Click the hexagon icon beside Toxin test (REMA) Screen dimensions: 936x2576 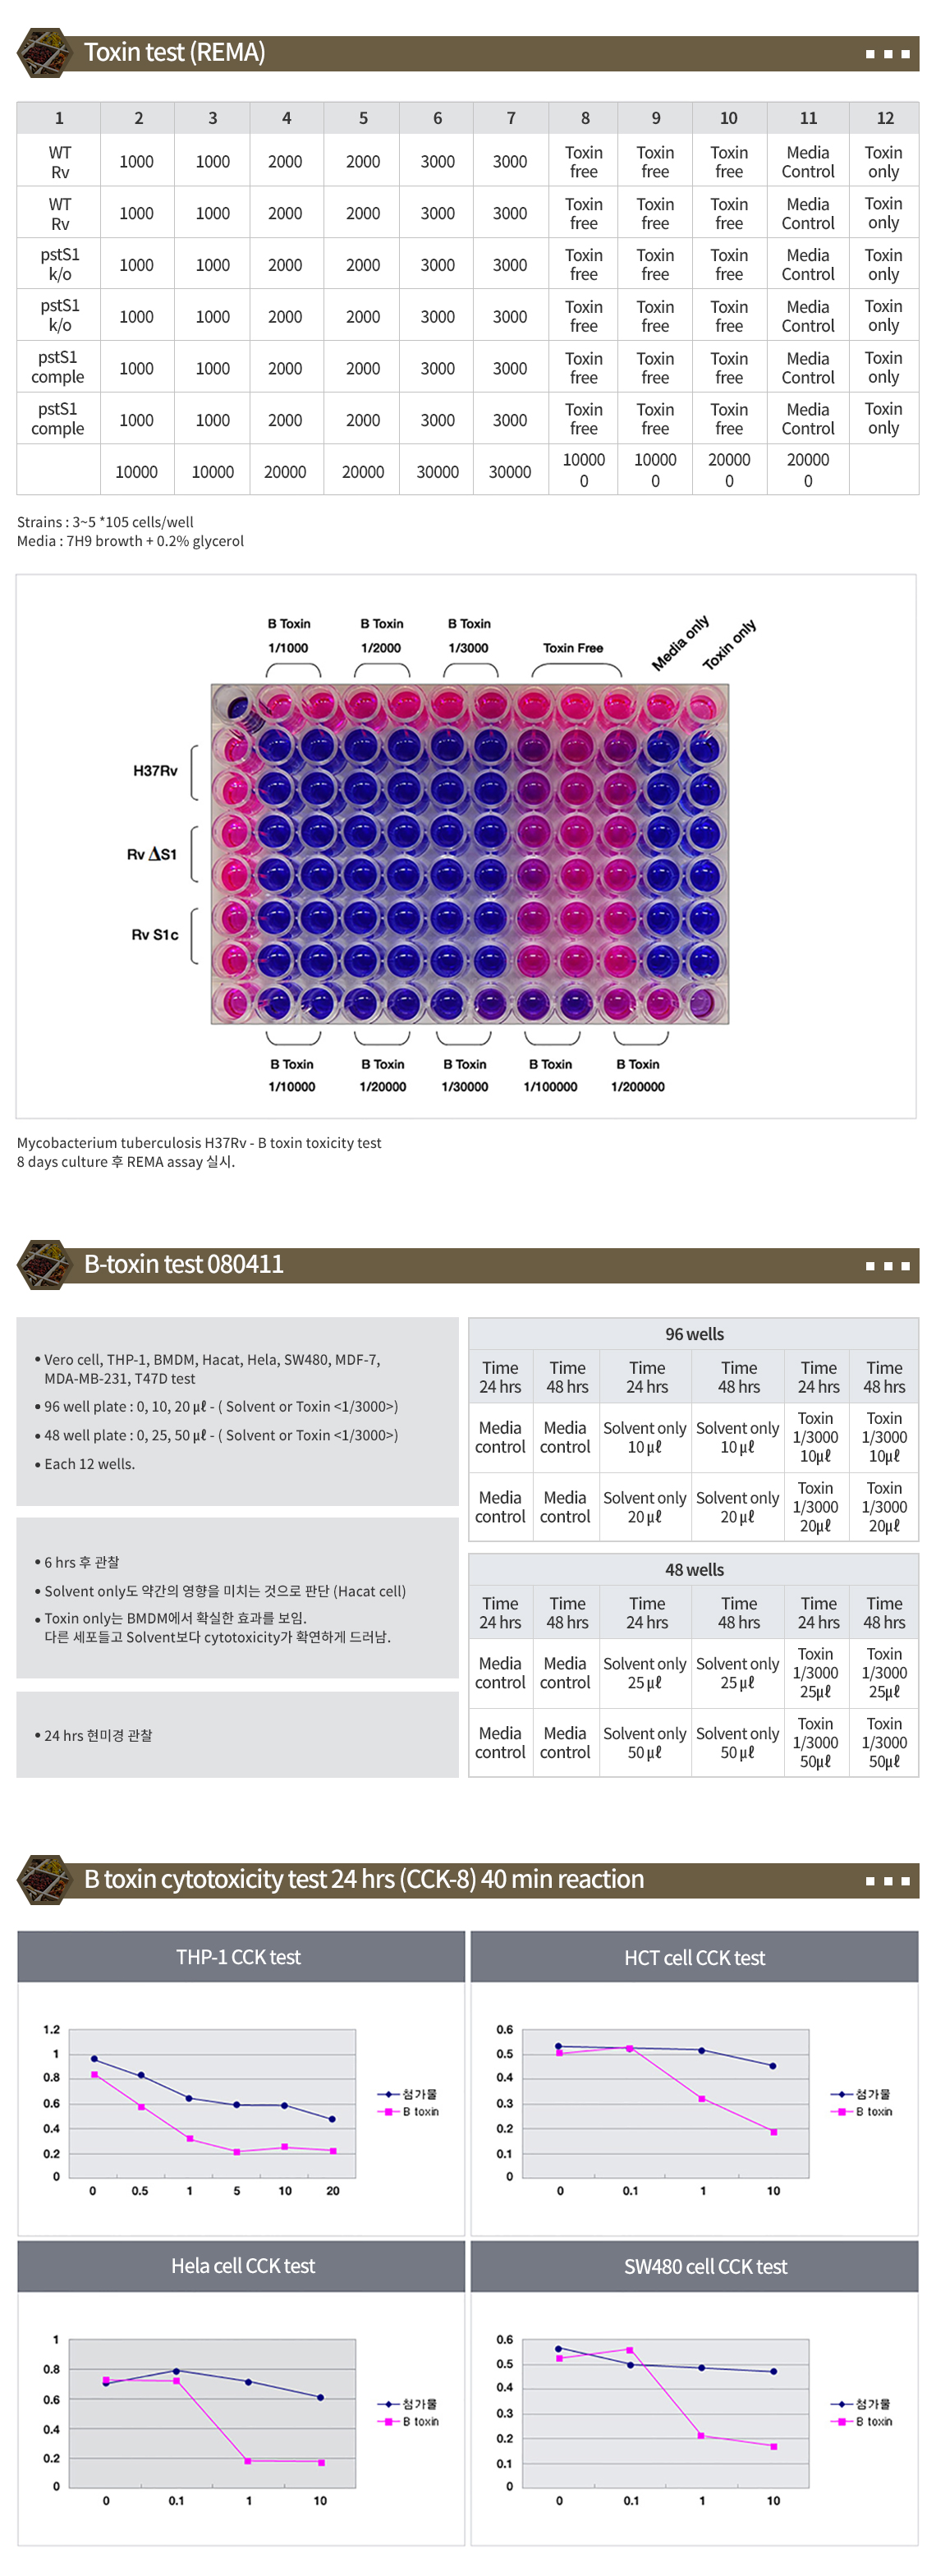tap(44, 53)
